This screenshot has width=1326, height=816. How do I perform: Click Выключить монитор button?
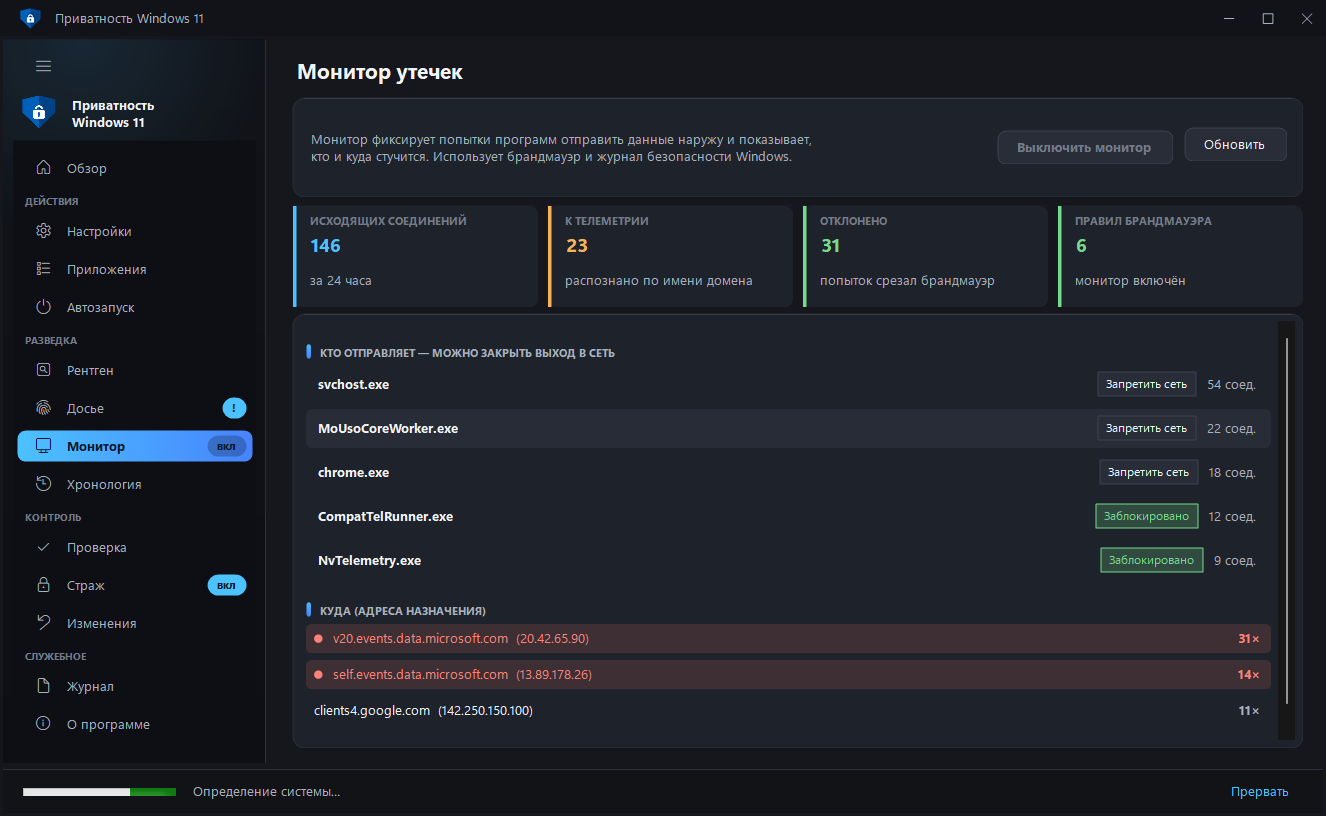click(1084, 147)
